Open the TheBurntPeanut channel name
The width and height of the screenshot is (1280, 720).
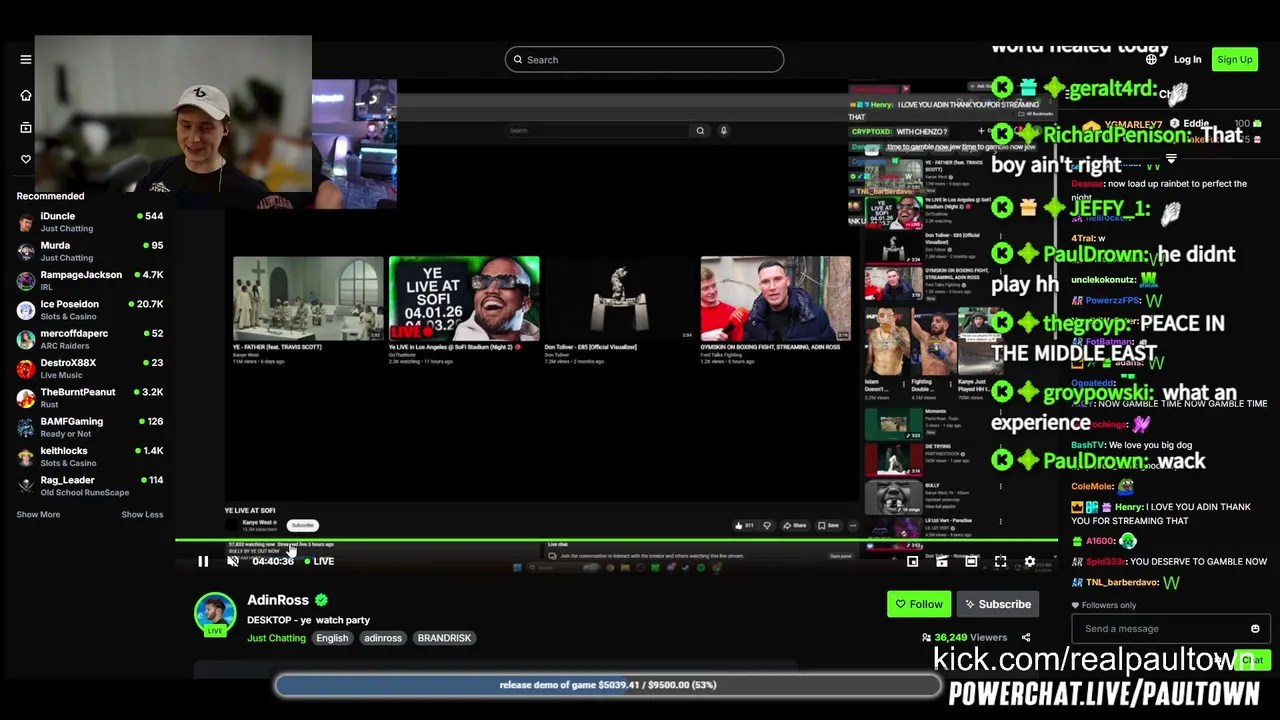(78, 392)
